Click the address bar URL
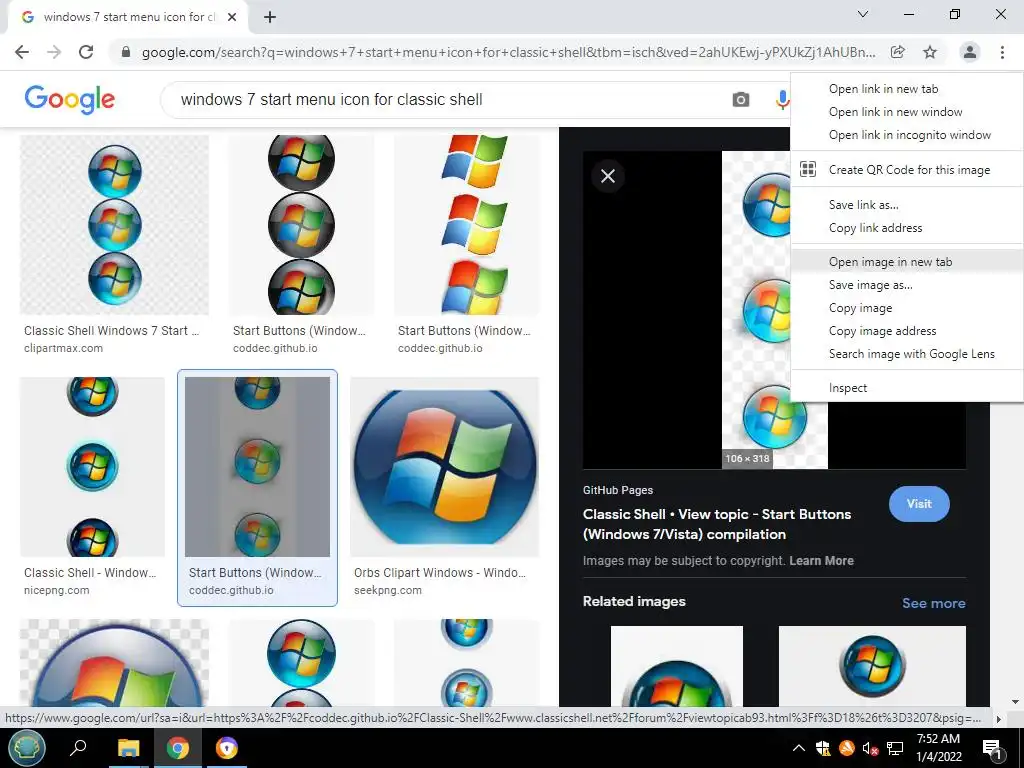The height and width of the screenshot is (768, 1024). 508,52
